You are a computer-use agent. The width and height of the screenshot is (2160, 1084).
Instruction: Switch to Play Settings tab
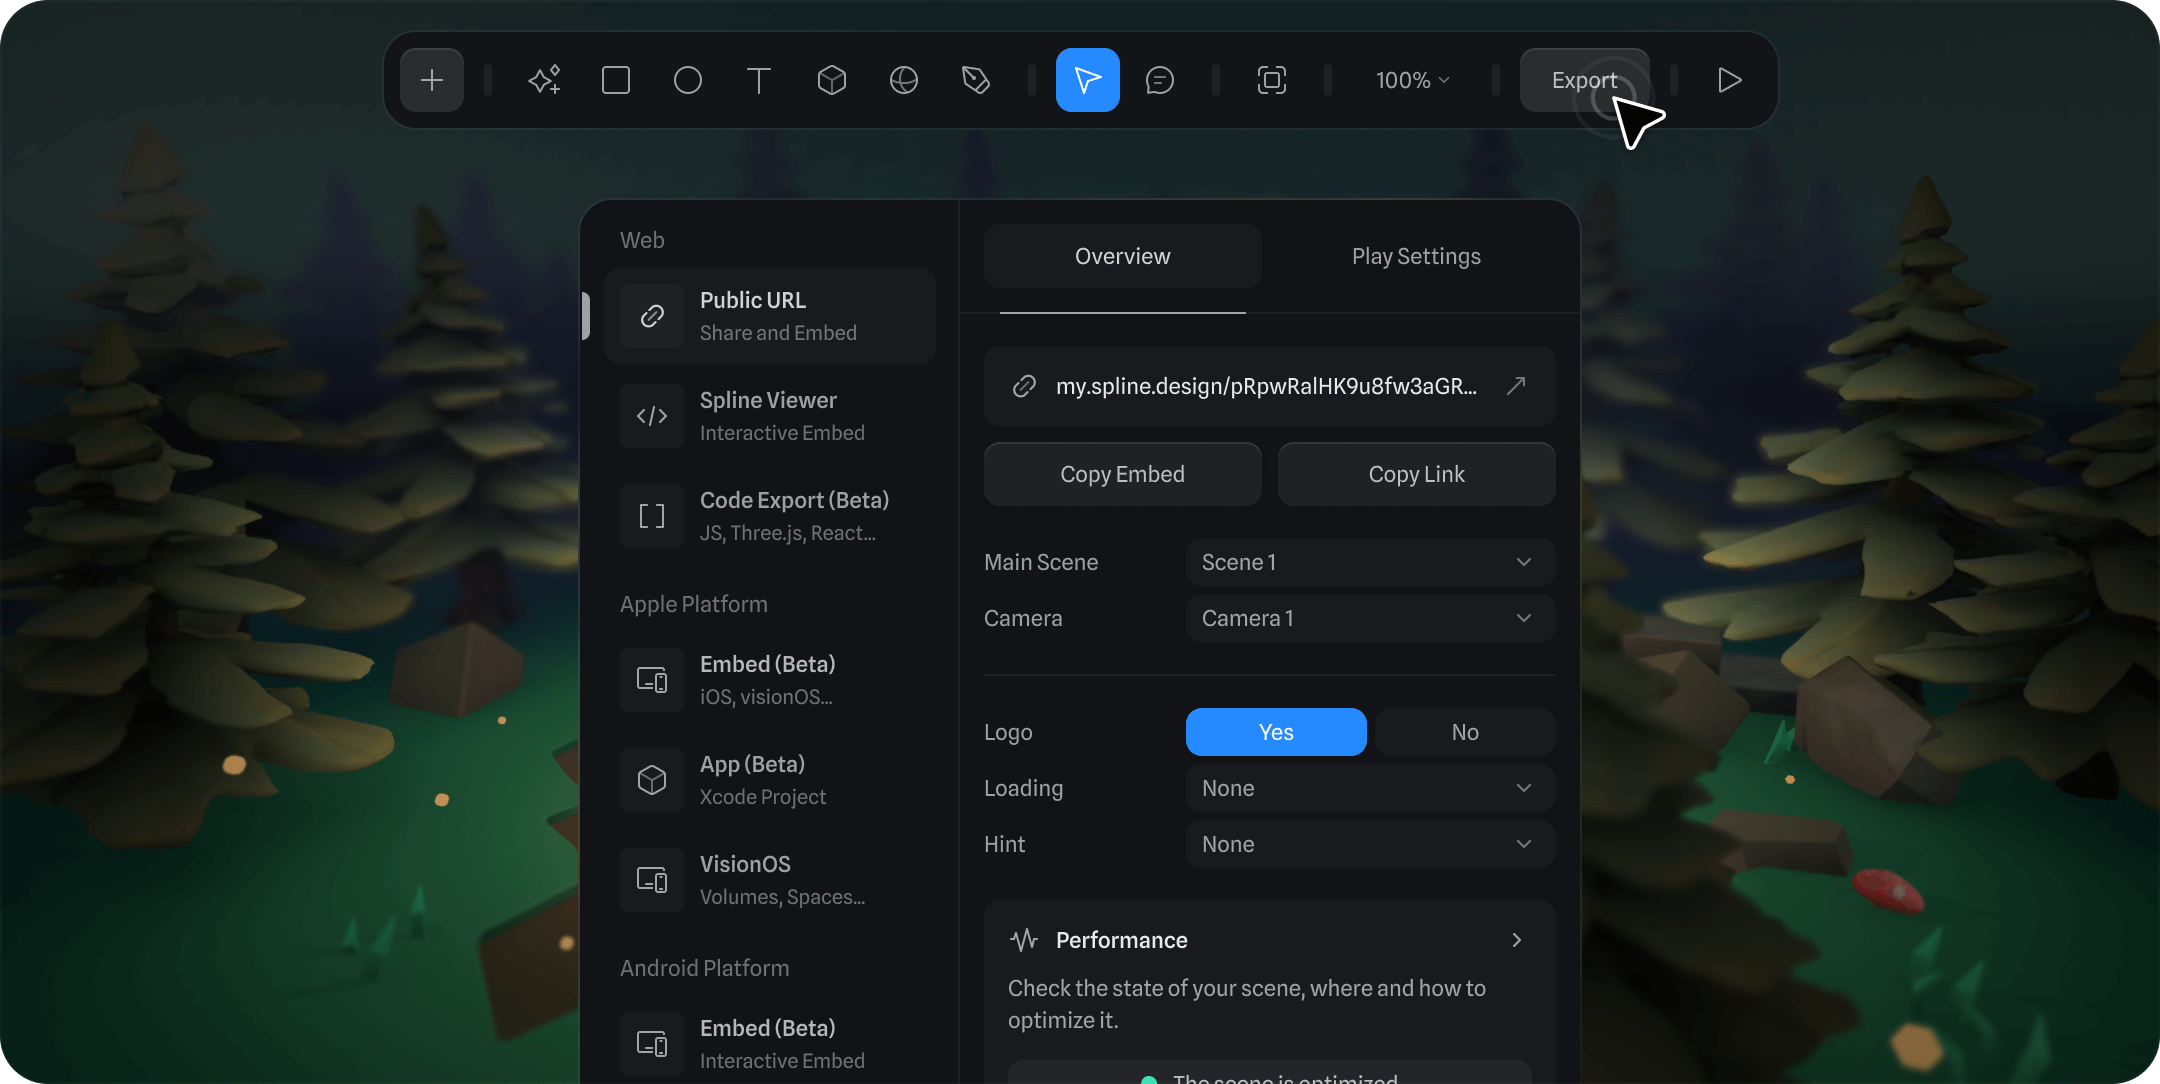click(x=1417, y=256)
